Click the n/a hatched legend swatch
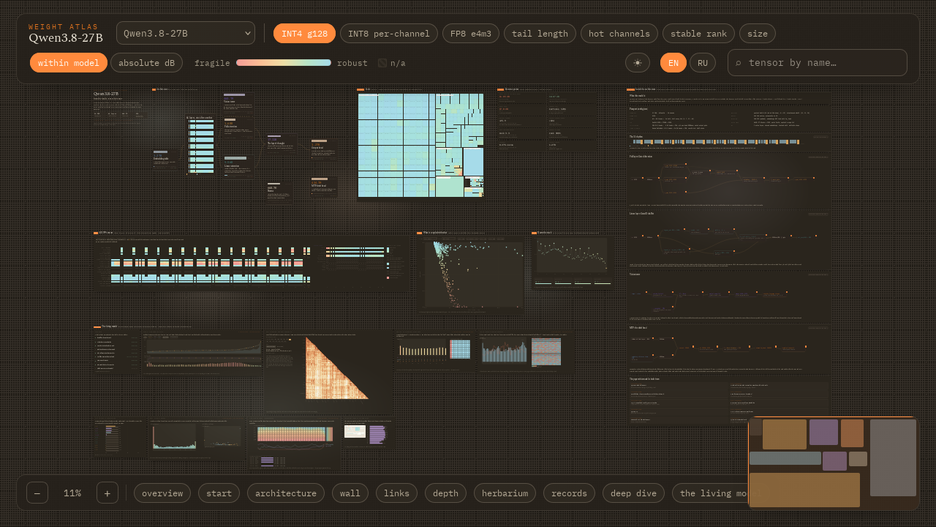Viewport: 936px width, 527px height. coord(383,63)
